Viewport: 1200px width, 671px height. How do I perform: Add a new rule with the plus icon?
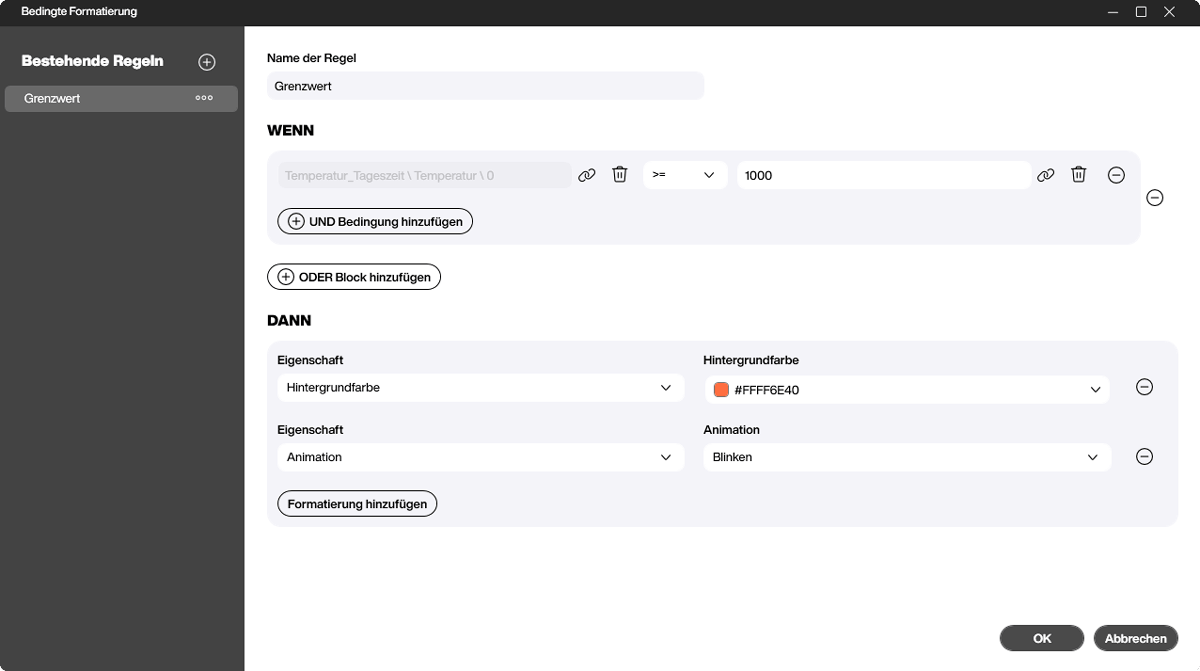click(x=206, y=61)
